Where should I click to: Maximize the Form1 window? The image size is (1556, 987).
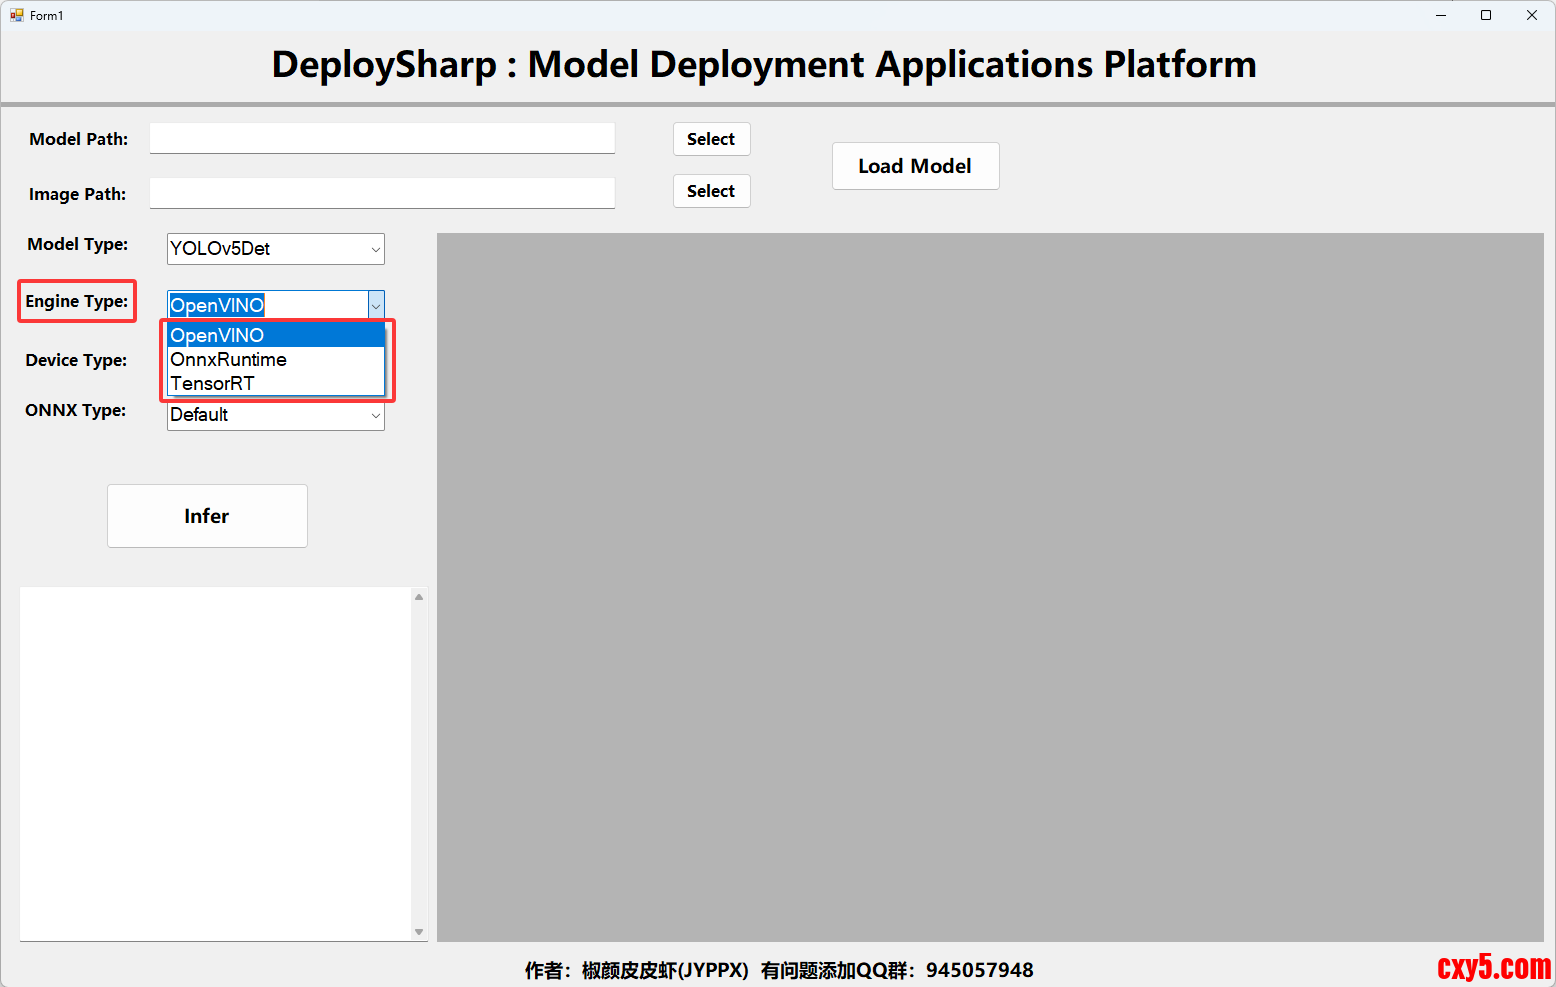(1486, 15)
